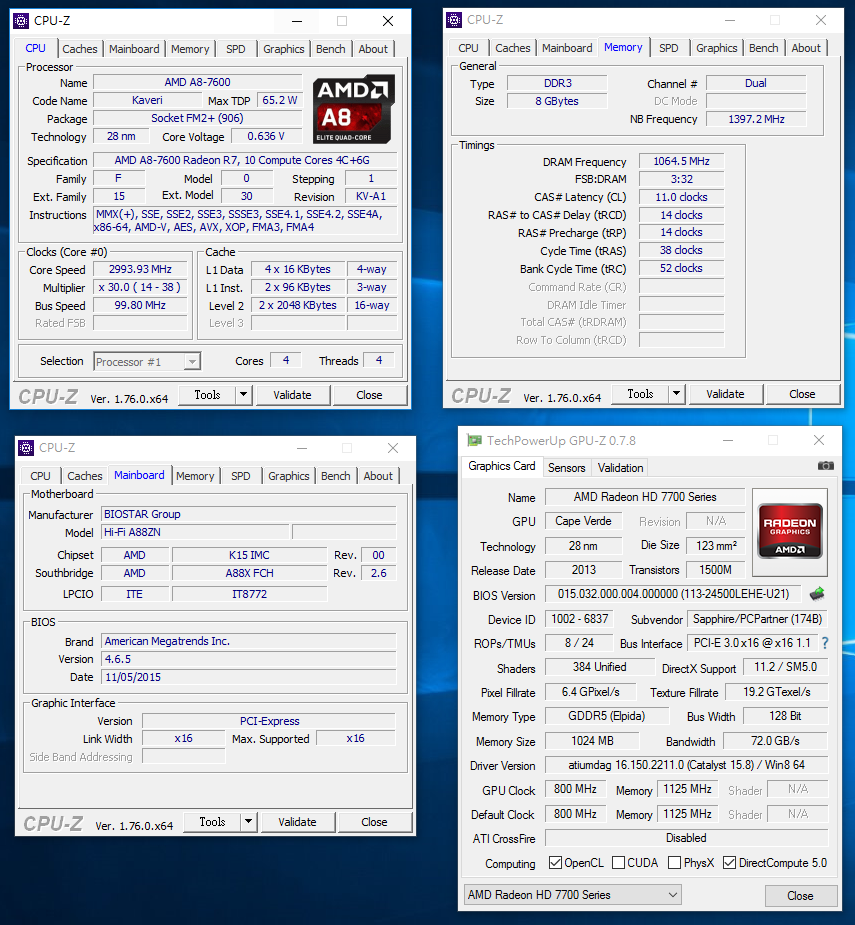
Task: Switch to the Sensors tab in GPU-Z
Action: pyautogui.click(x=566, y=468)
